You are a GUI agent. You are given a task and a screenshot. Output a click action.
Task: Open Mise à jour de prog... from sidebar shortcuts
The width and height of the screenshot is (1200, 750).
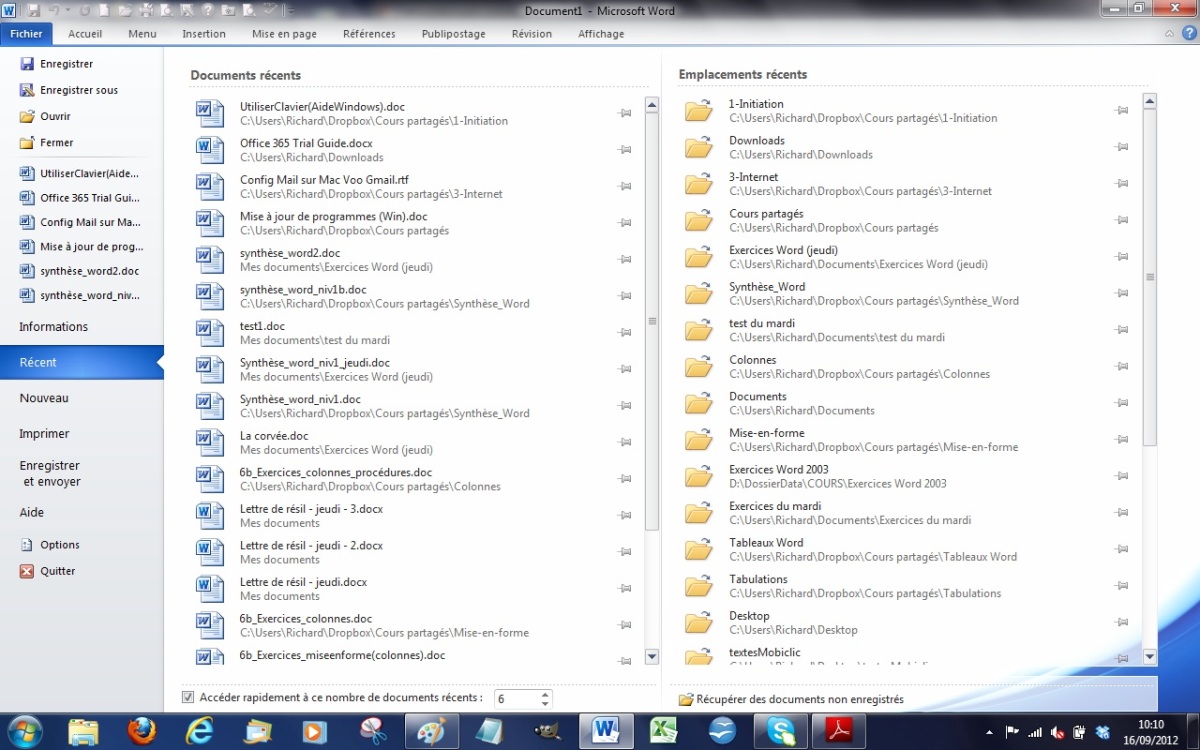pos(82,246)
